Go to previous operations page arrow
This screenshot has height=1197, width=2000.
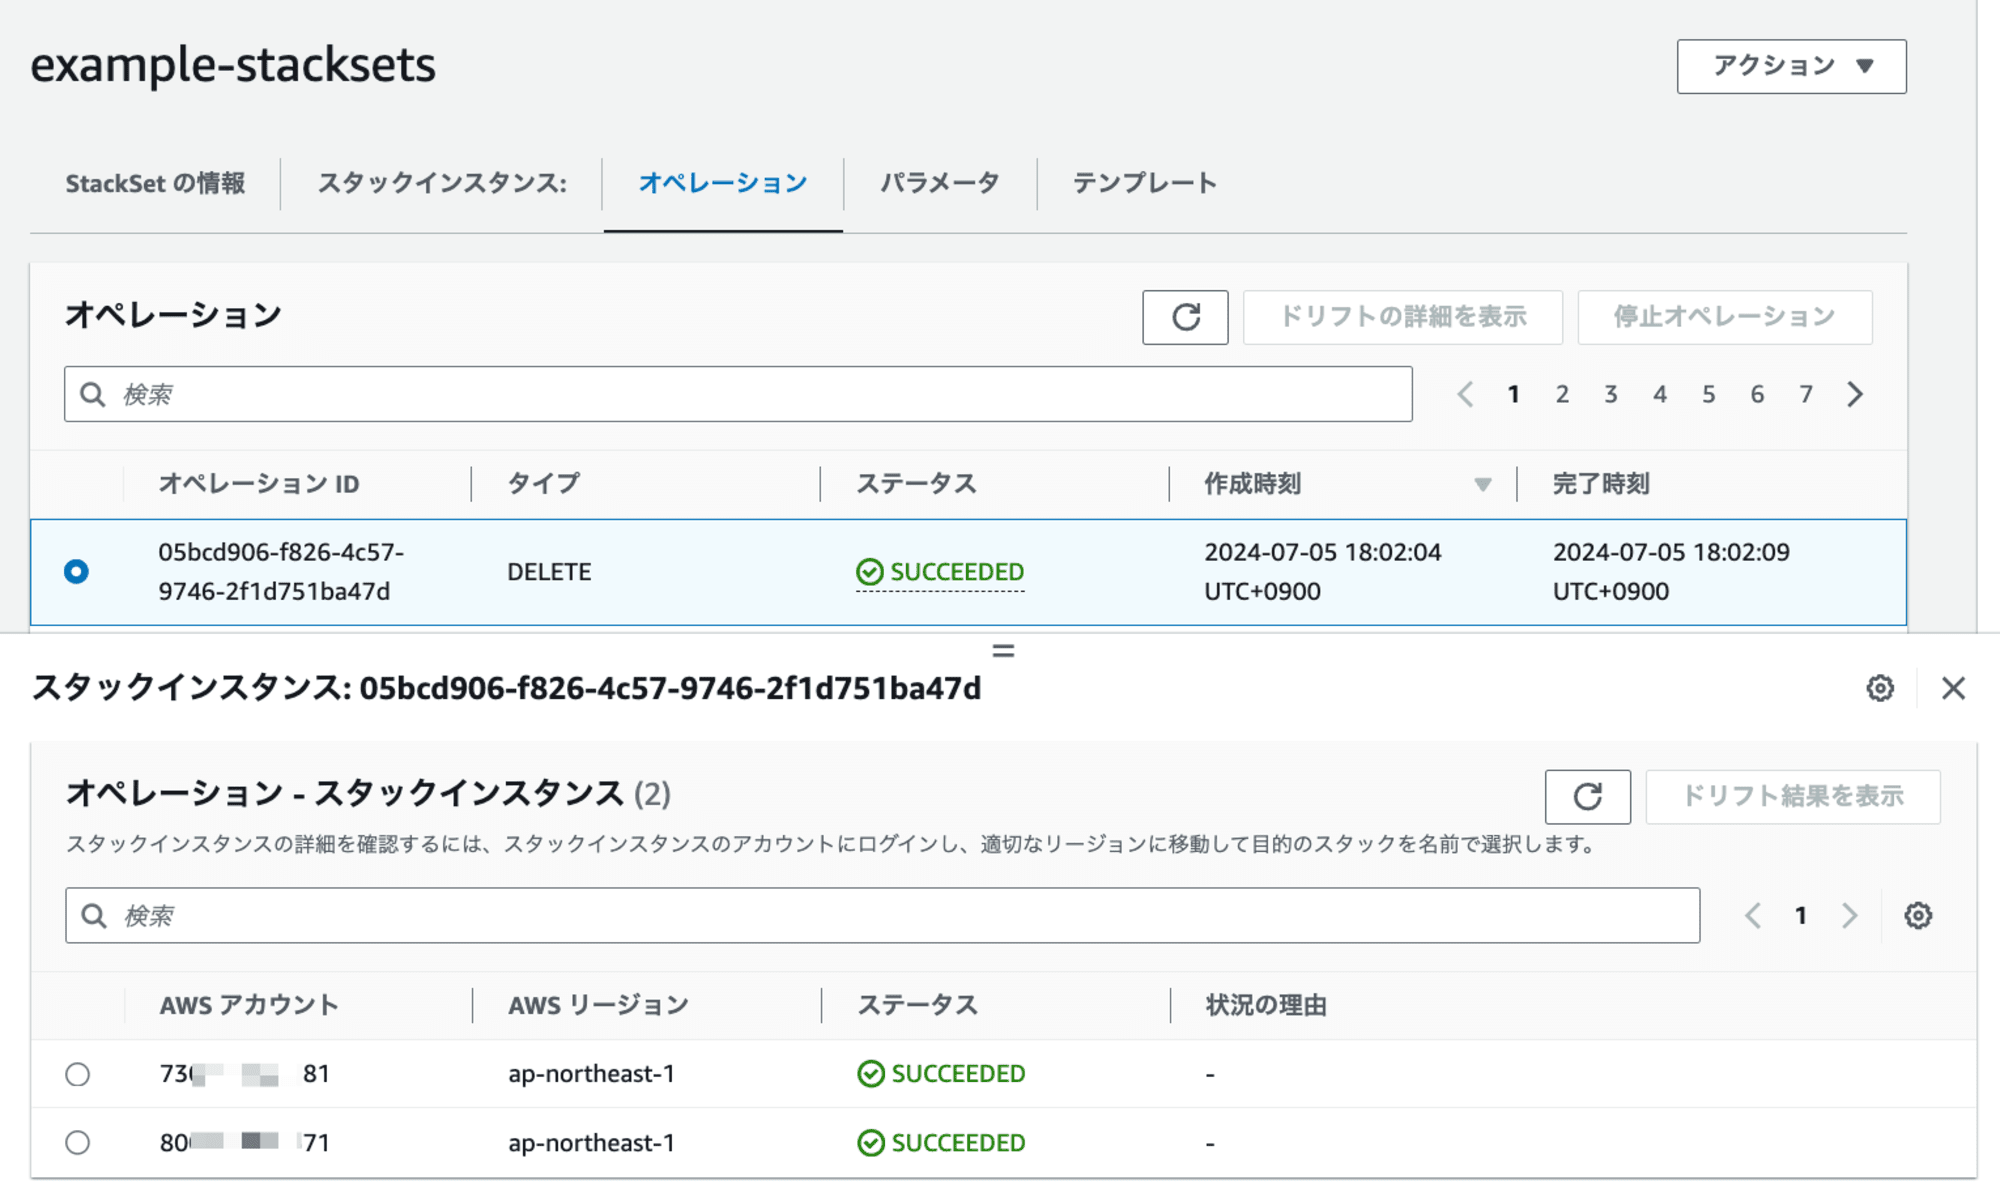[1465, 394]
